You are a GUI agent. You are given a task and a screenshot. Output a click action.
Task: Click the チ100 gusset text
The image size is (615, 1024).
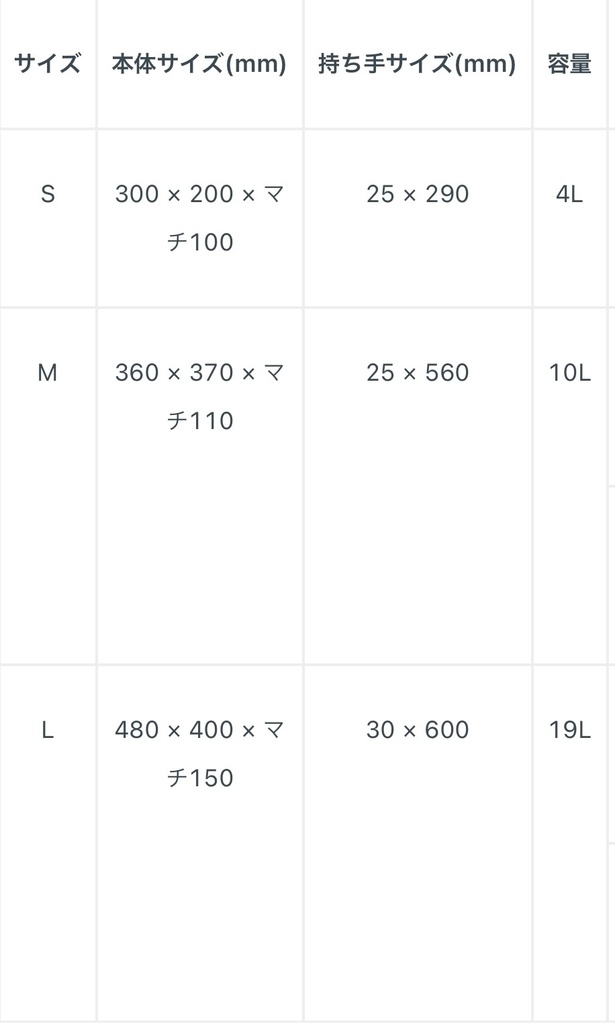pyautogui.click(x=199, y=242)
